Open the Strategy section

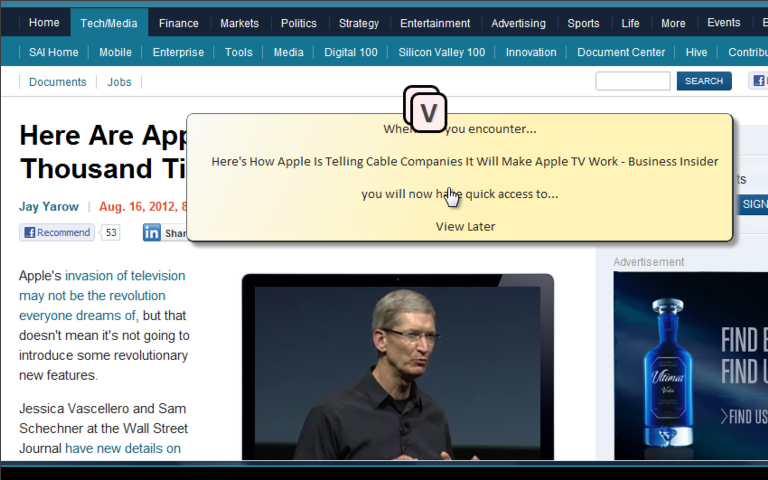tap(359, 23)
